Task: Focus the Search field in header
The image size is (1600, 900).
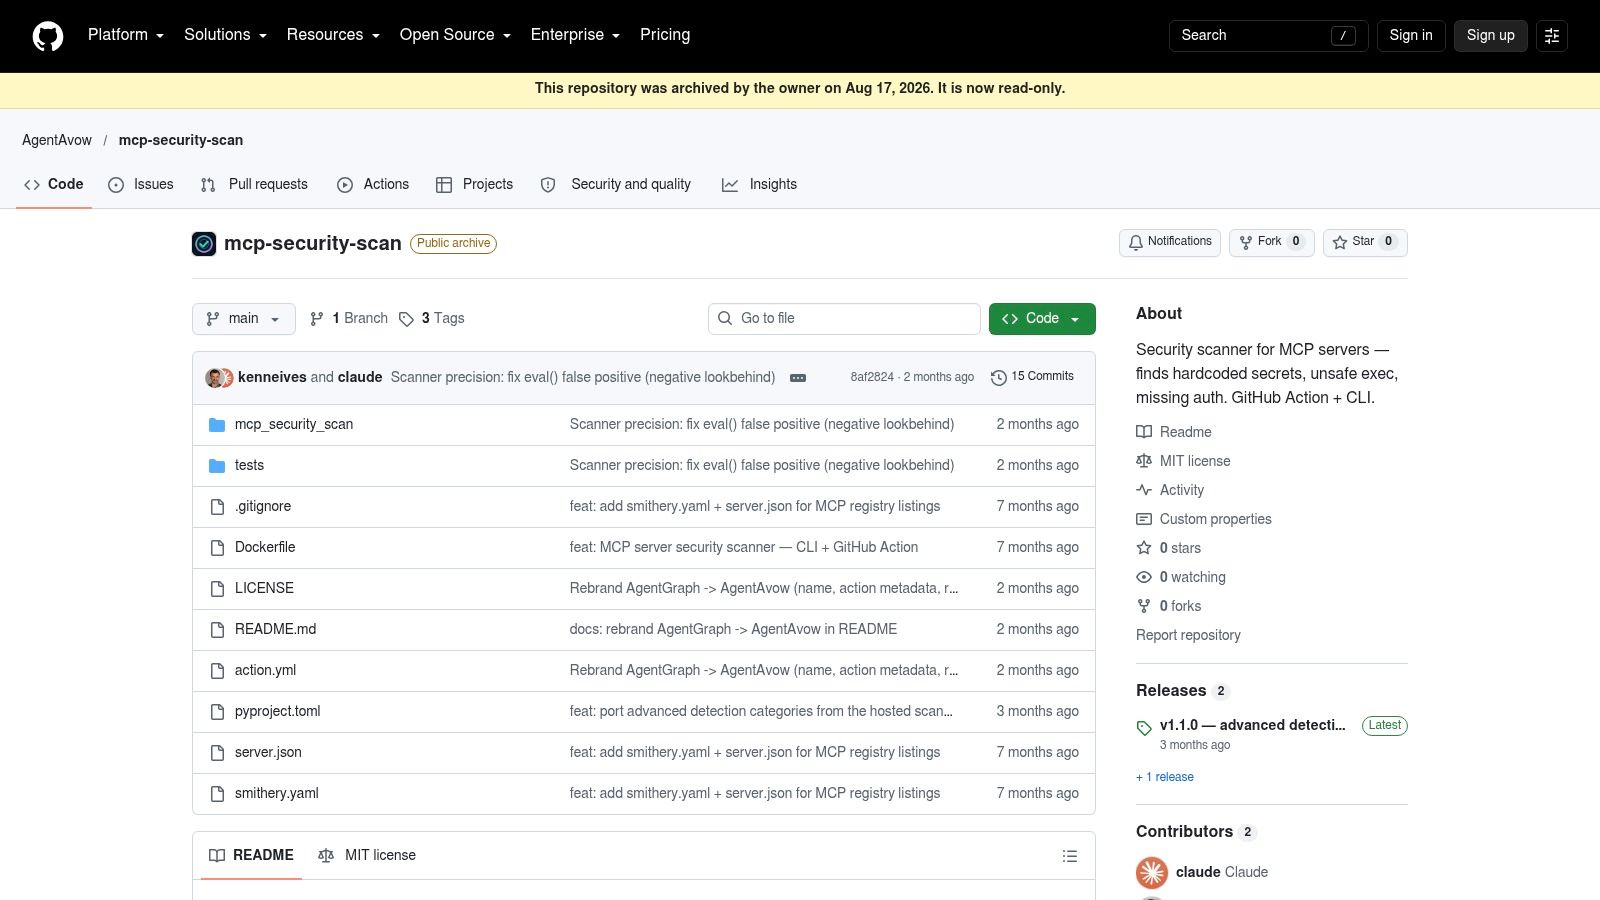Action: point(1268,36)
